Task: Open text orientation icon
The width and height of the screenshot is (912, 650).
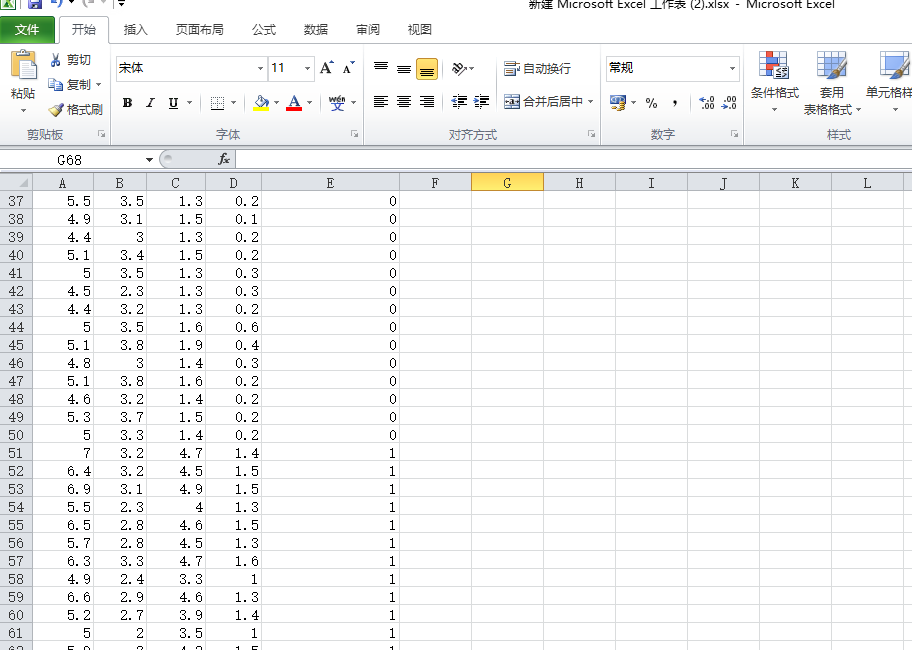Action: tap(459, 69)
